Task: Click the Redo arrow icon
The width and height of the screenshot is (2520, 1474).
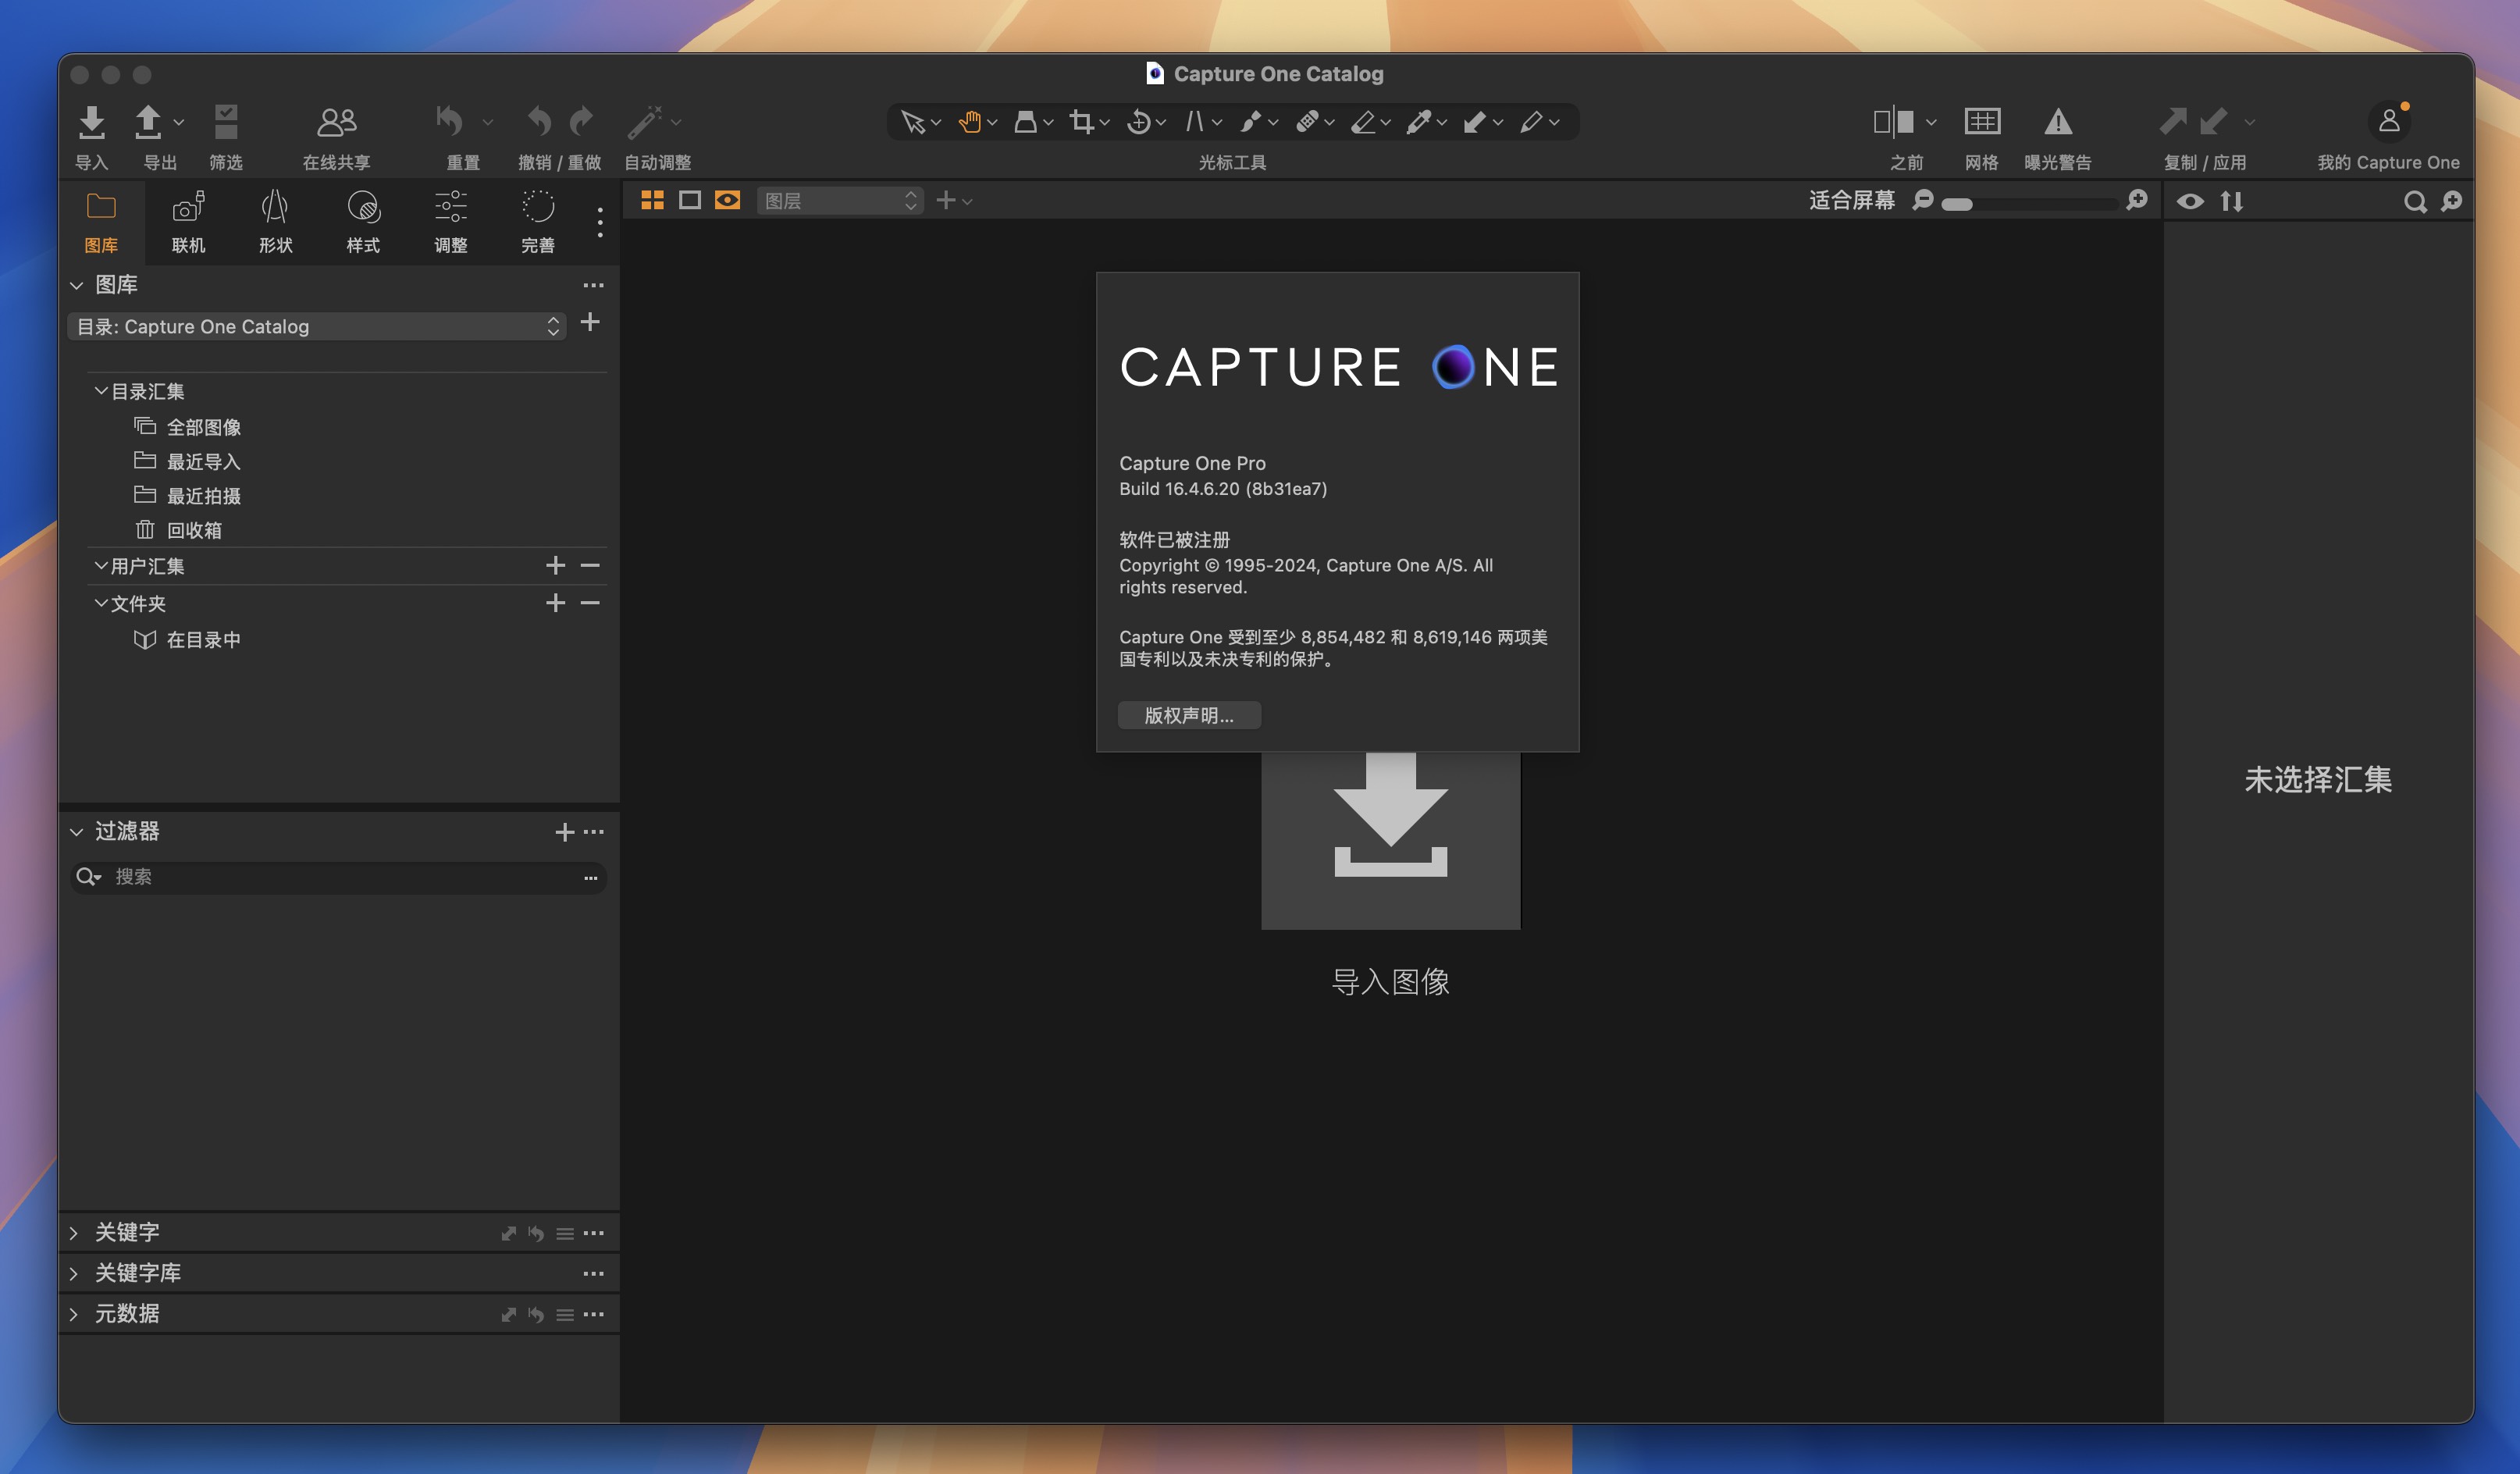Action: click(x=581, y=121)
